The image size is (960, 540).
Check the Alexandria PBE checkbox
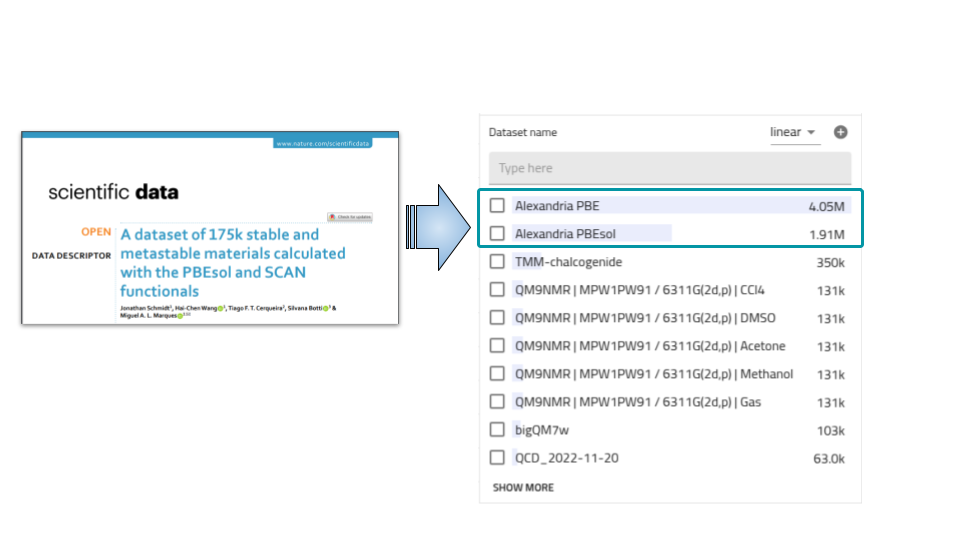point(497,206)
